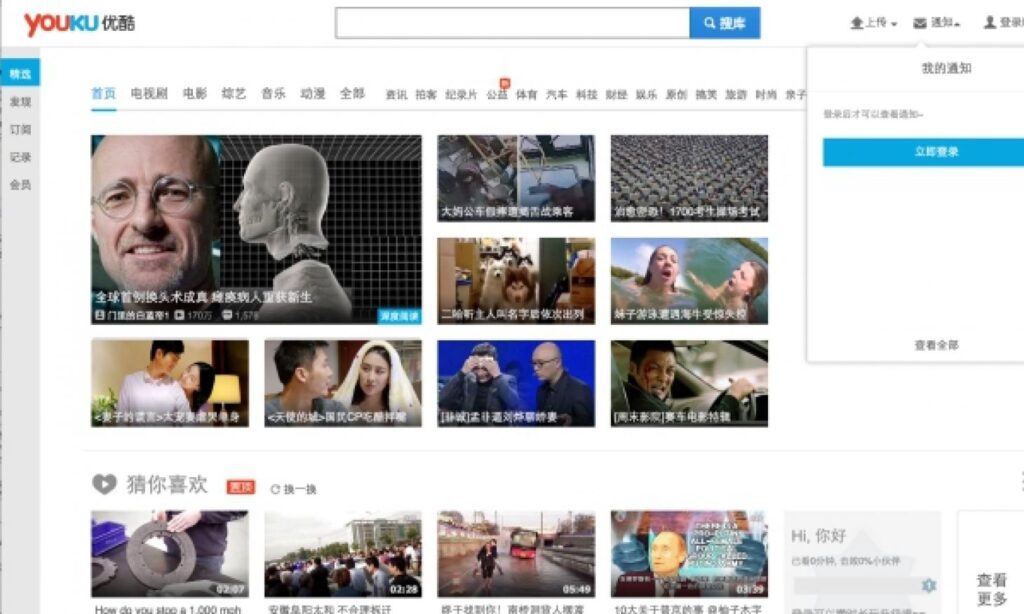
Task: Play the 02:07 brake disc video
Action: (170, 554)
